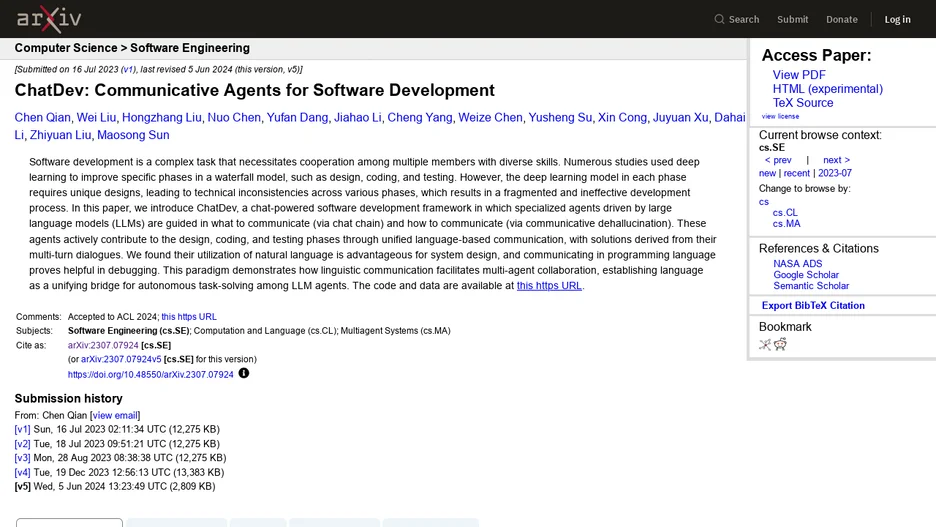Open NASA ADS references
This screenshot has width=936, height=527.
(x=798, y=264)
